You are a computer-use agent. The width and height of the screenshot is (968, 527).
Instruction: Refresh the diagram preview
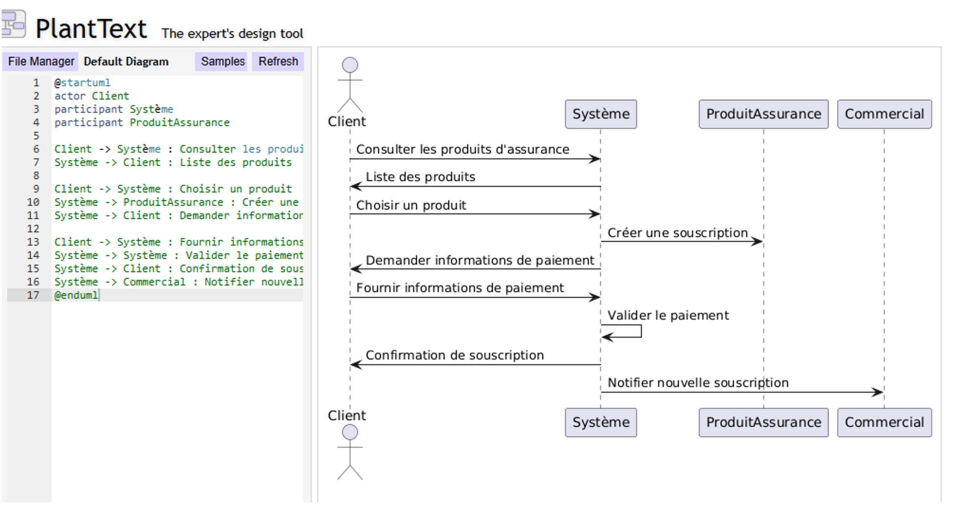[x=278, y=62]
